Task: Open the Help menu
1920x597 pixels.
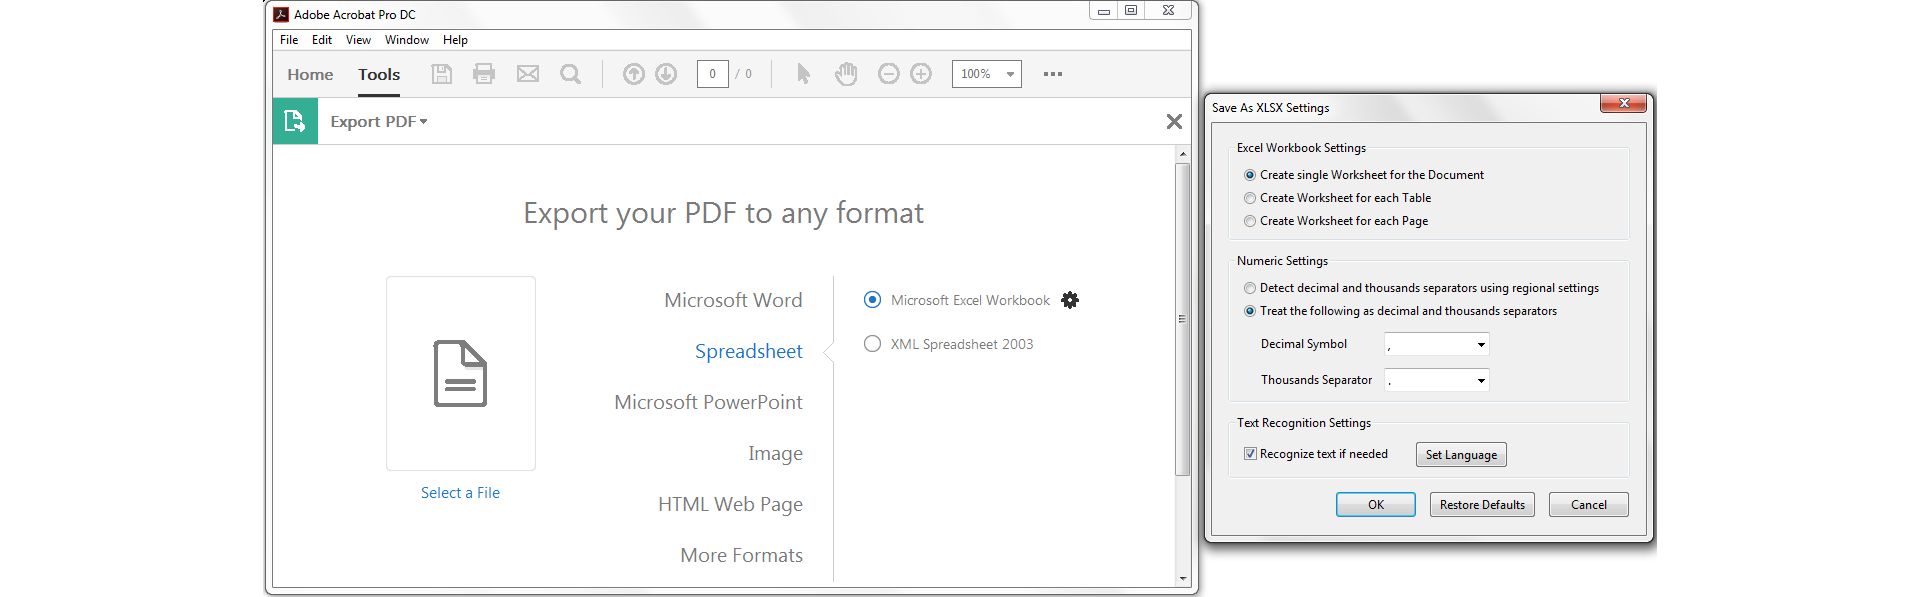Action: point(455,40)
